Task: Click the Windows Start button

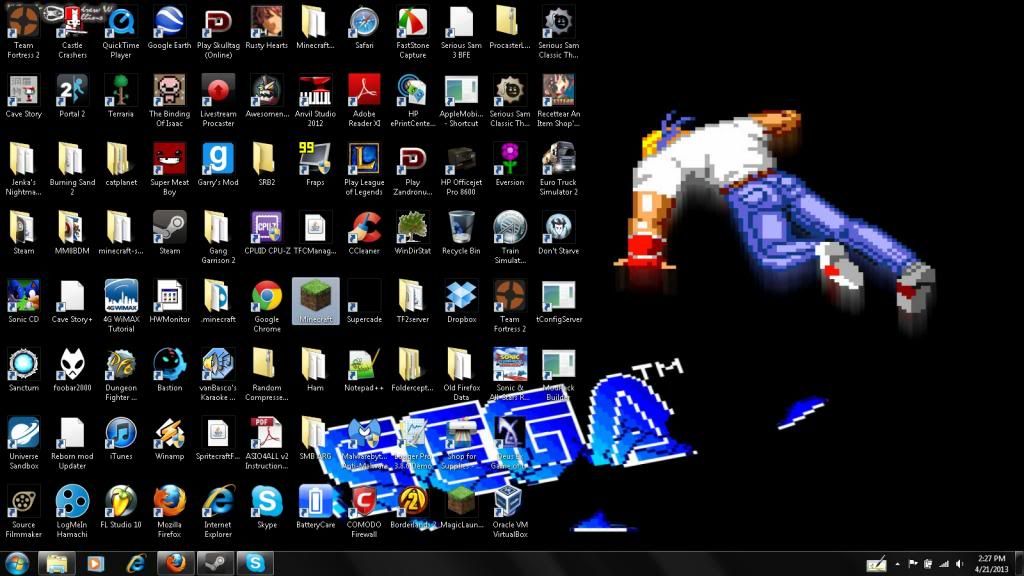Action: click(x=18, y=562)
